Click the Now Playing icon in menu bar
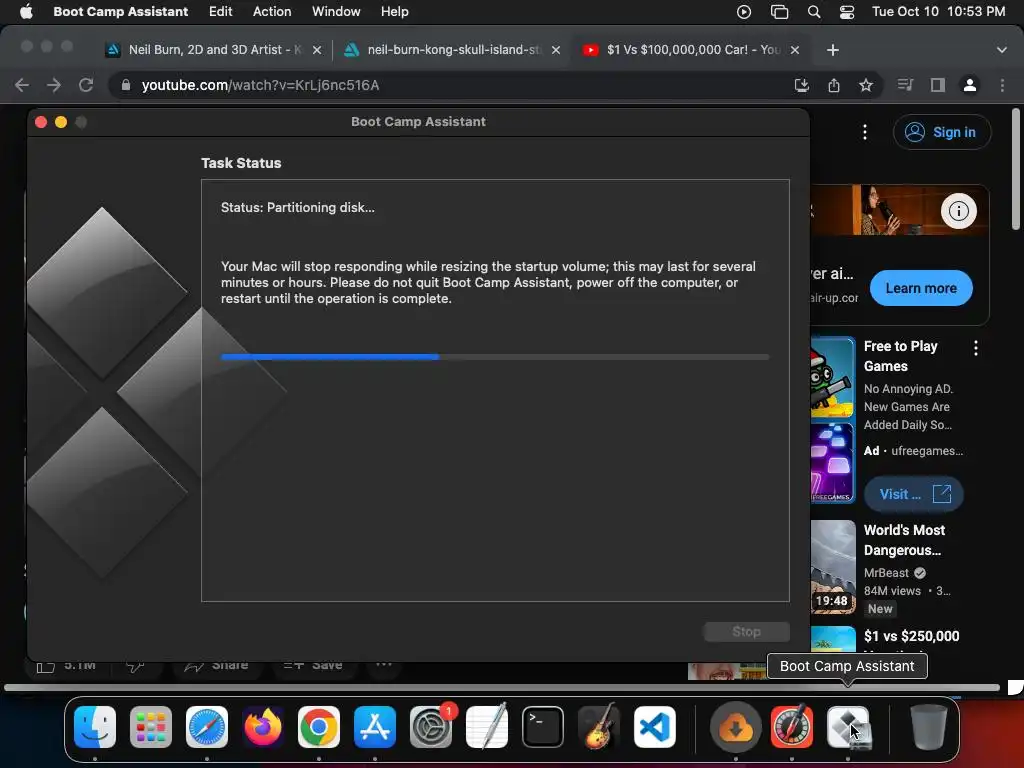Viewport: 1024px width, 768px height. pos(743,12)
